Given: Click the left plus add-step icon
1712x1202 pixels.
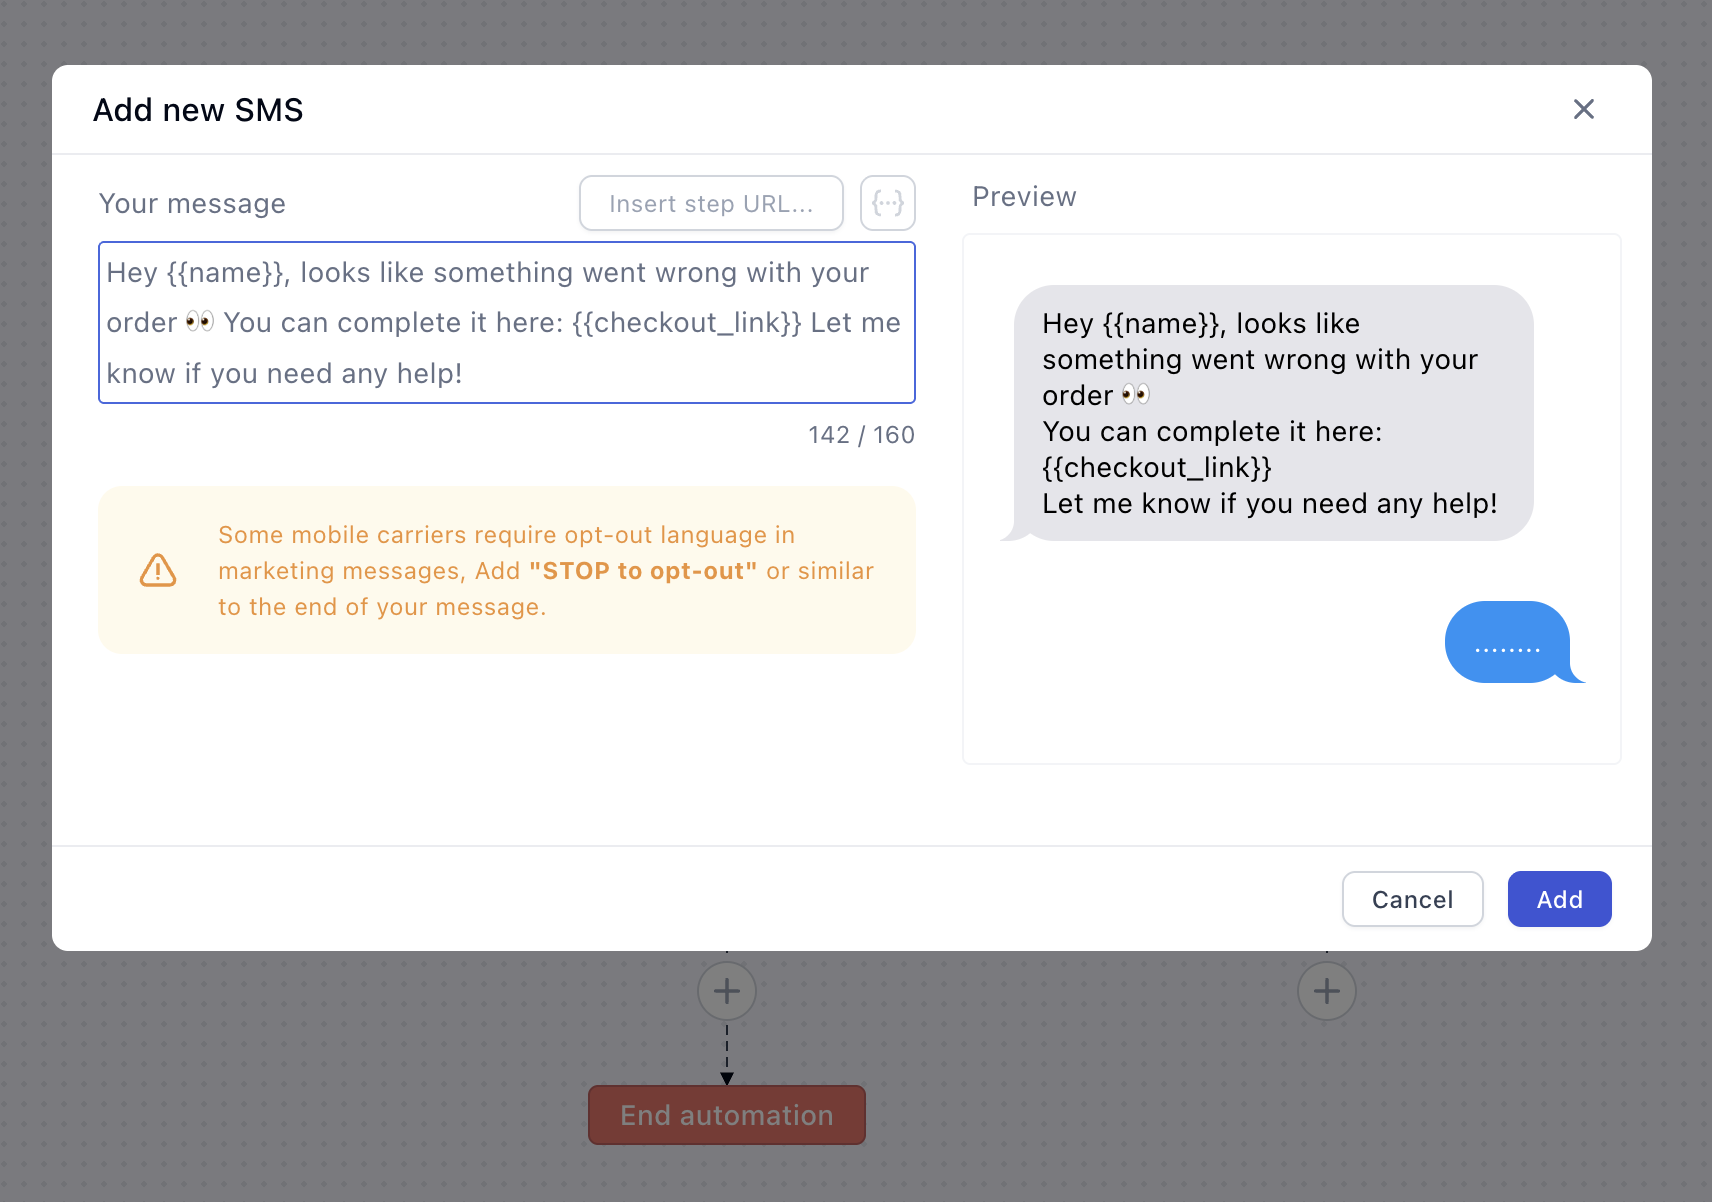Looking at the screenshot, I should point(727,991).
